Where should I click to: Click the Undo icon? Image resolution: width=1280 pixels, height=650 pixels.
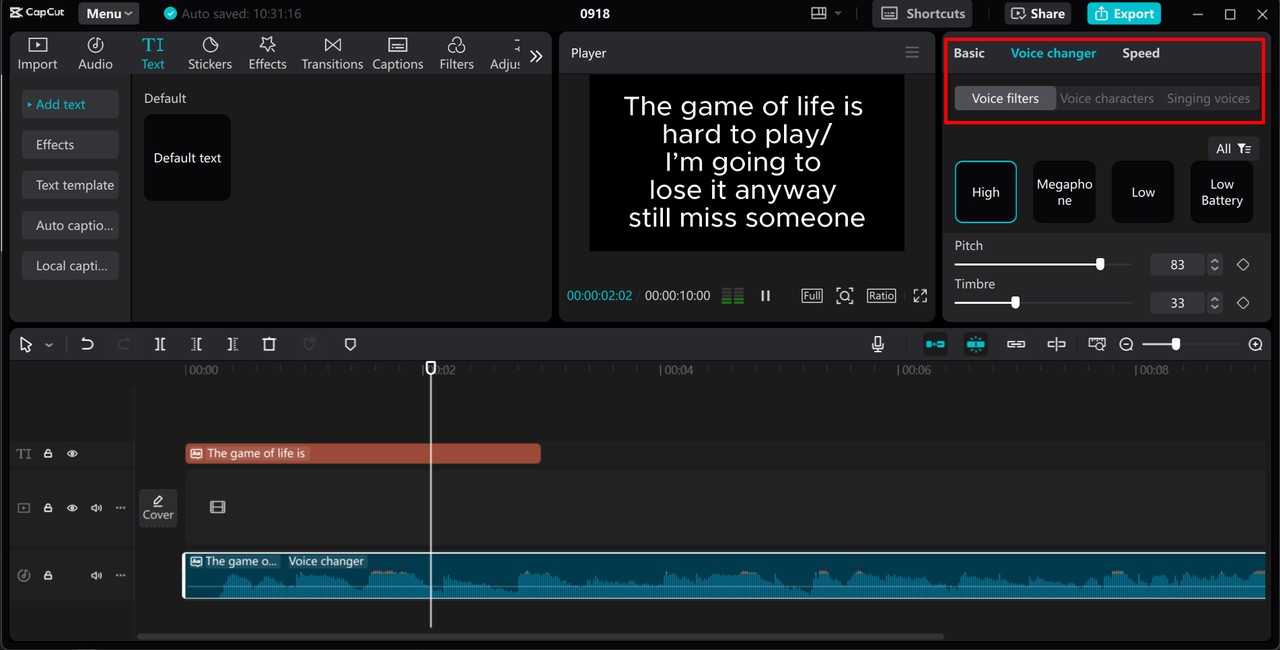[x=87, y=344]
